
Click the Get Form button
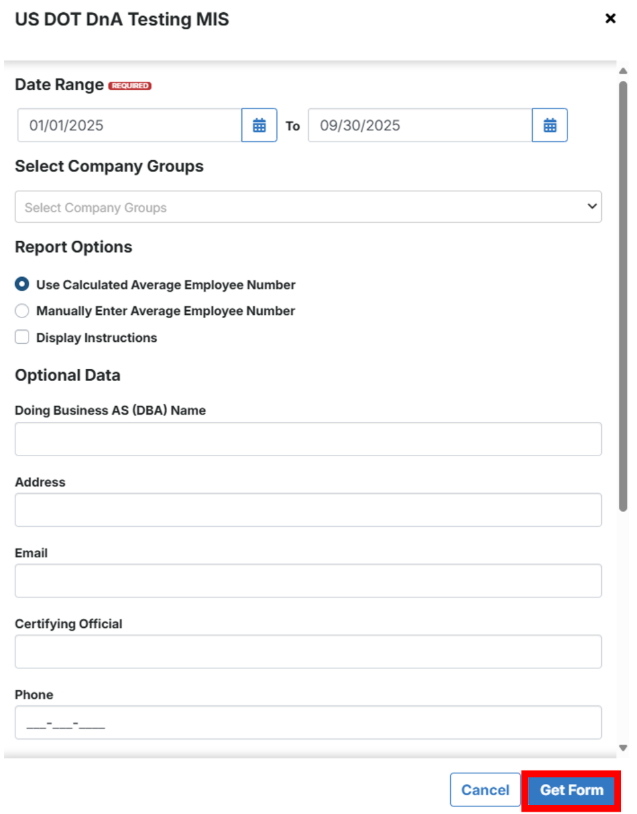571,790
